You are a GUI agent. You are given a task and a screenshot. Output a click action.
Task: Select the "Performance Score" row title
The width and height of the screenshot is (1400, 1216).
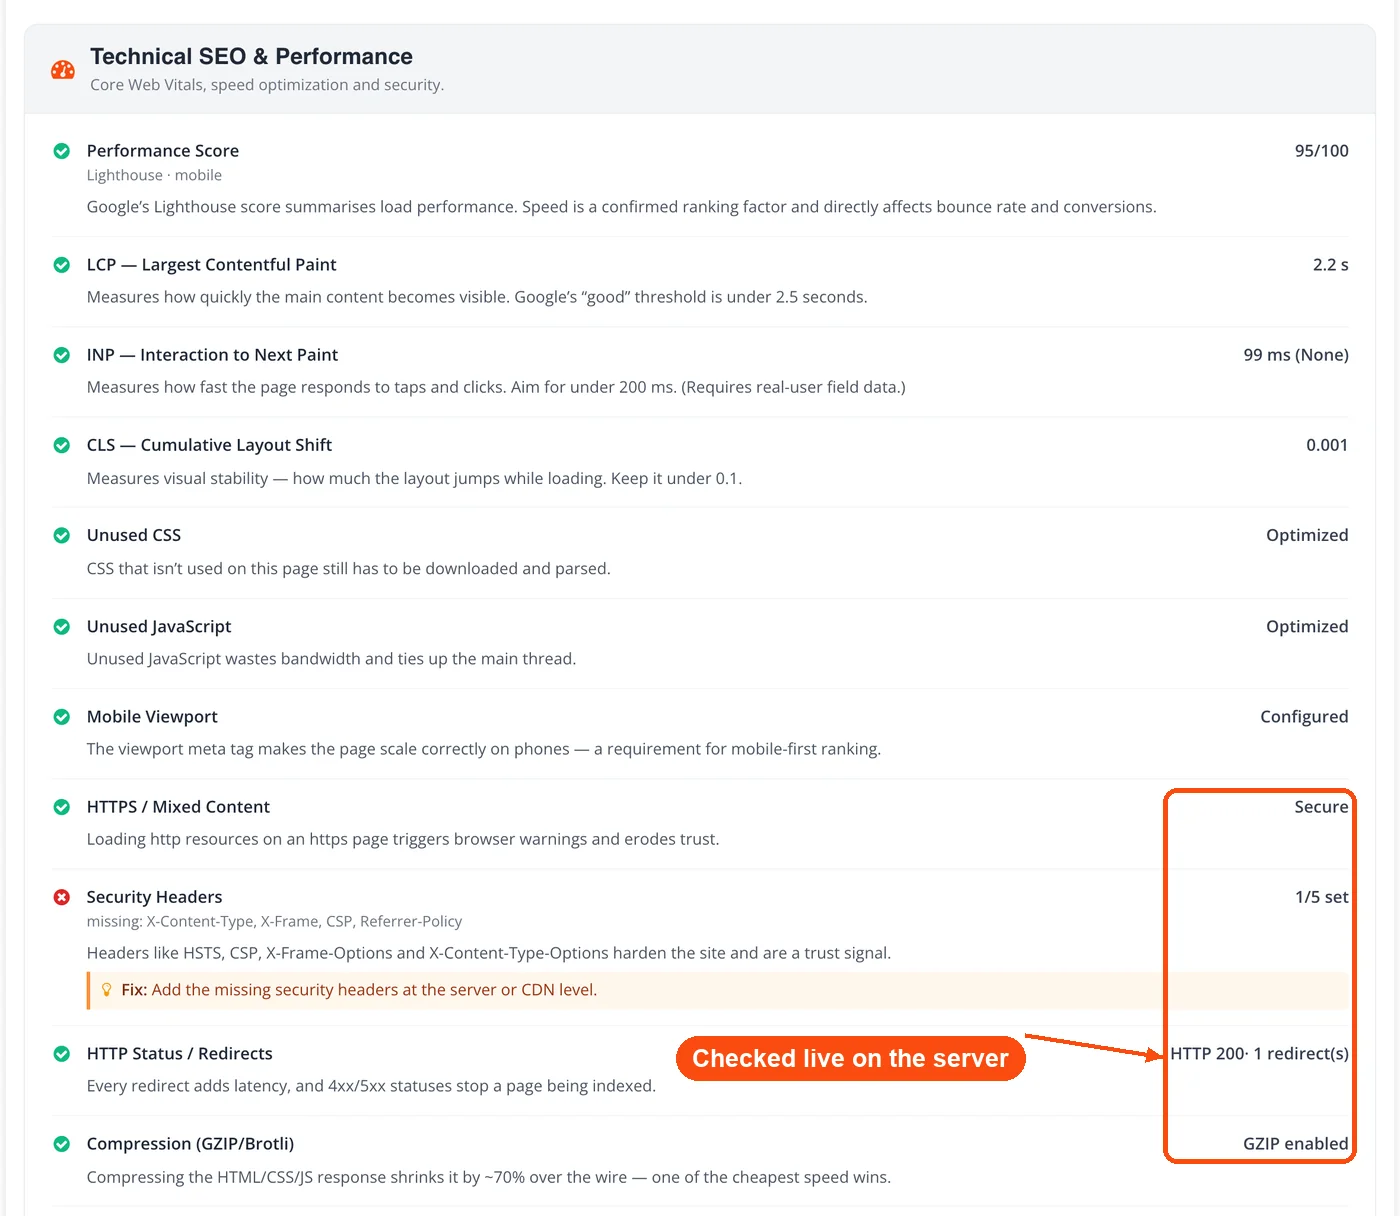pos(163,151)
